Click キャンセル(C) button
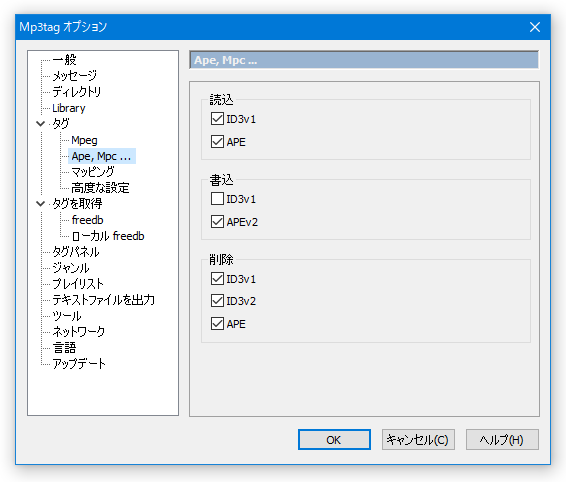 pos(418,439)
